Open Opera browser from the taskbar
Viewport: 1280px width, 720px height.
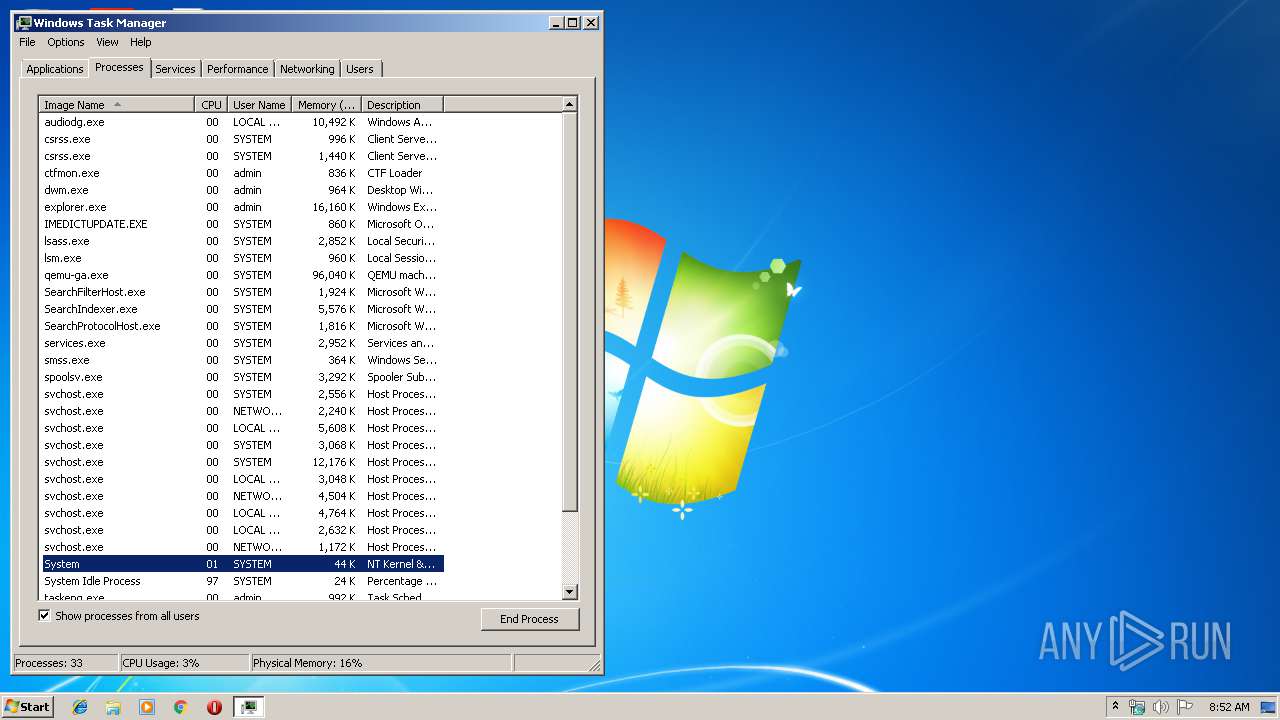click(214, 707)
